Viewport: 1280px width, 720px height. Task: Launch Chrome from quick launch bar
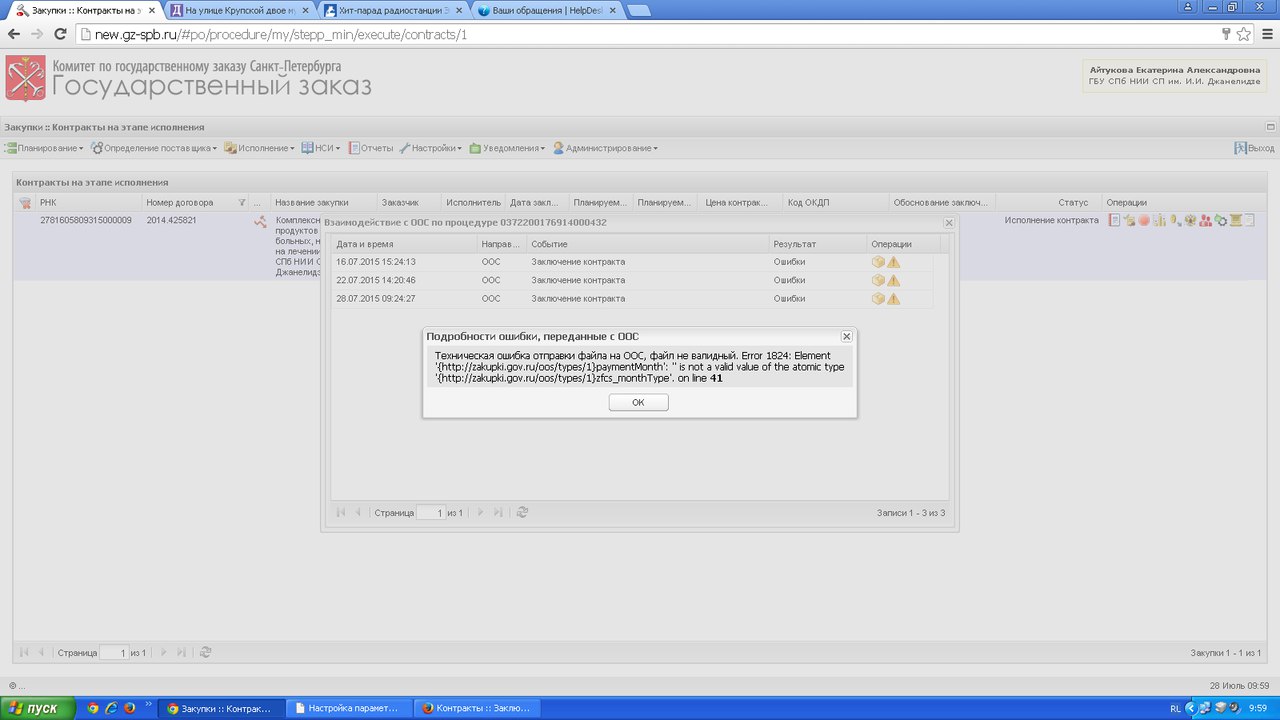pyautogui.click(x=93, y=708)
